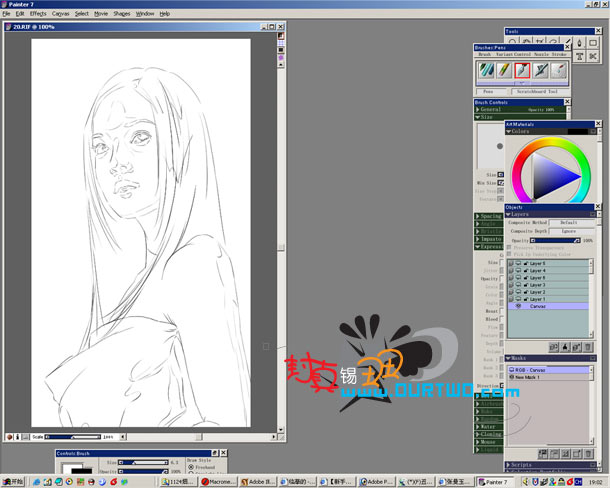
Task: Collapse the Masks section in Objects
Action: pyautogui.click(x=508, y=358)
